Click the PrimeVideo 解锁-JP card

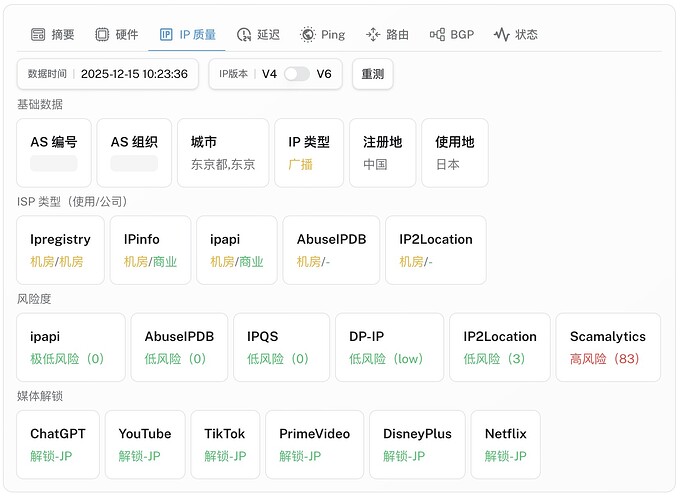coord(314,445)
